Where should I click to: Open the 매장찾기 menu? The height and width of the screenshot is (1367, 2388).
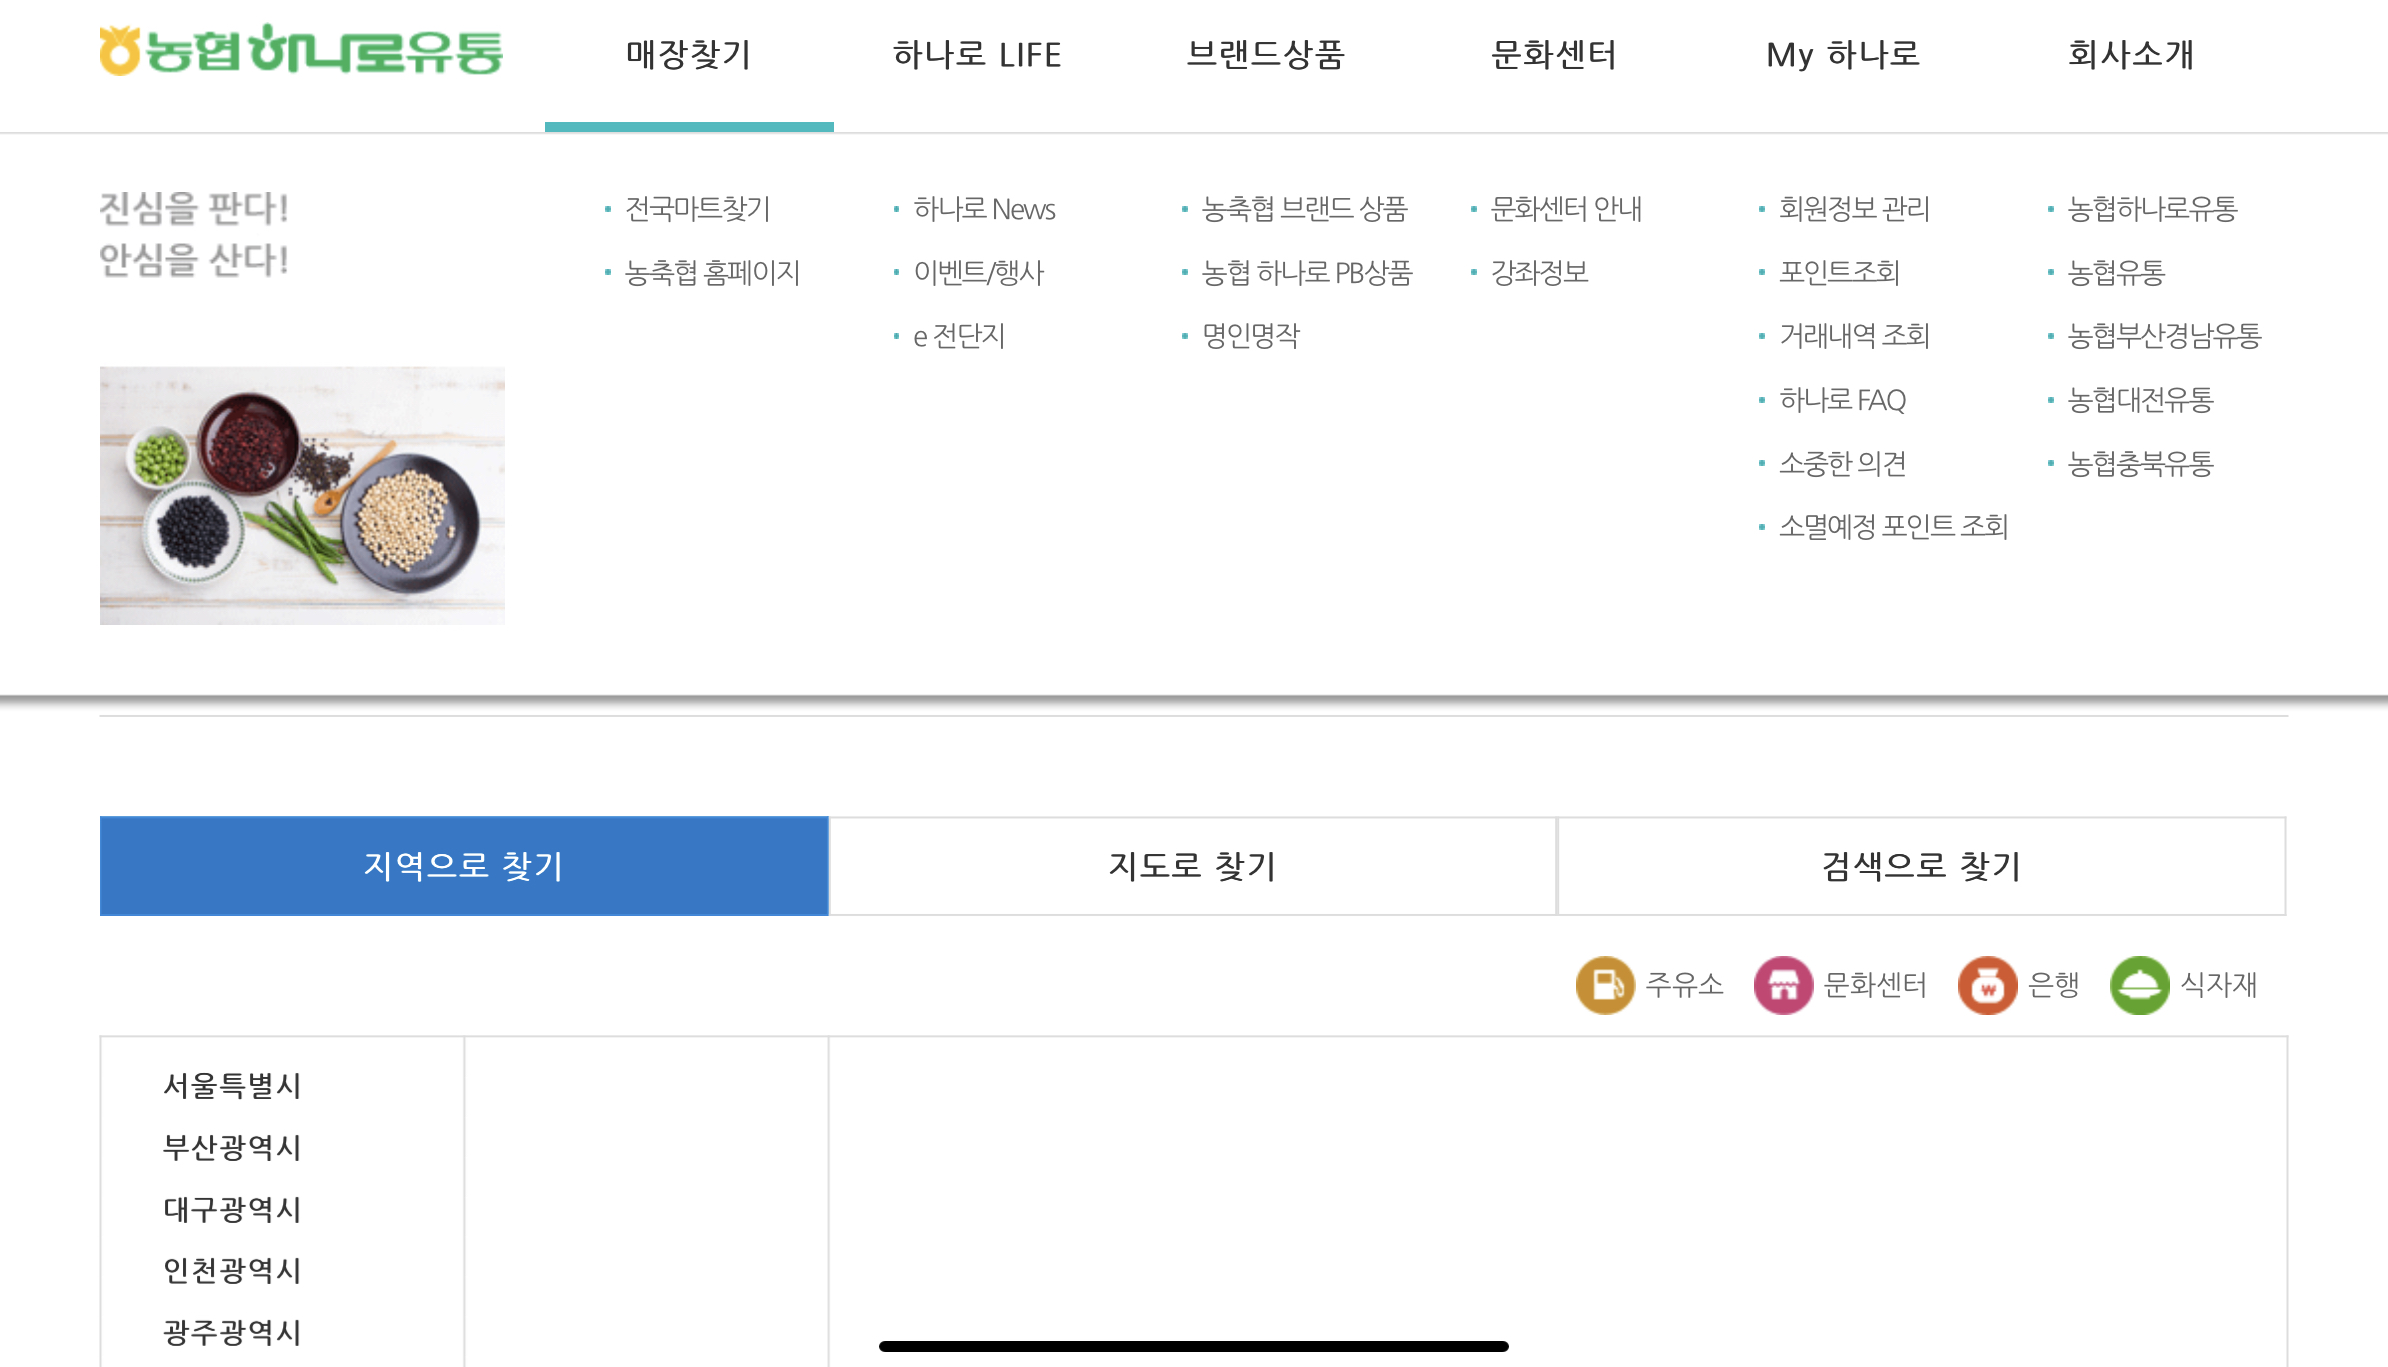[x=688, y=55]
